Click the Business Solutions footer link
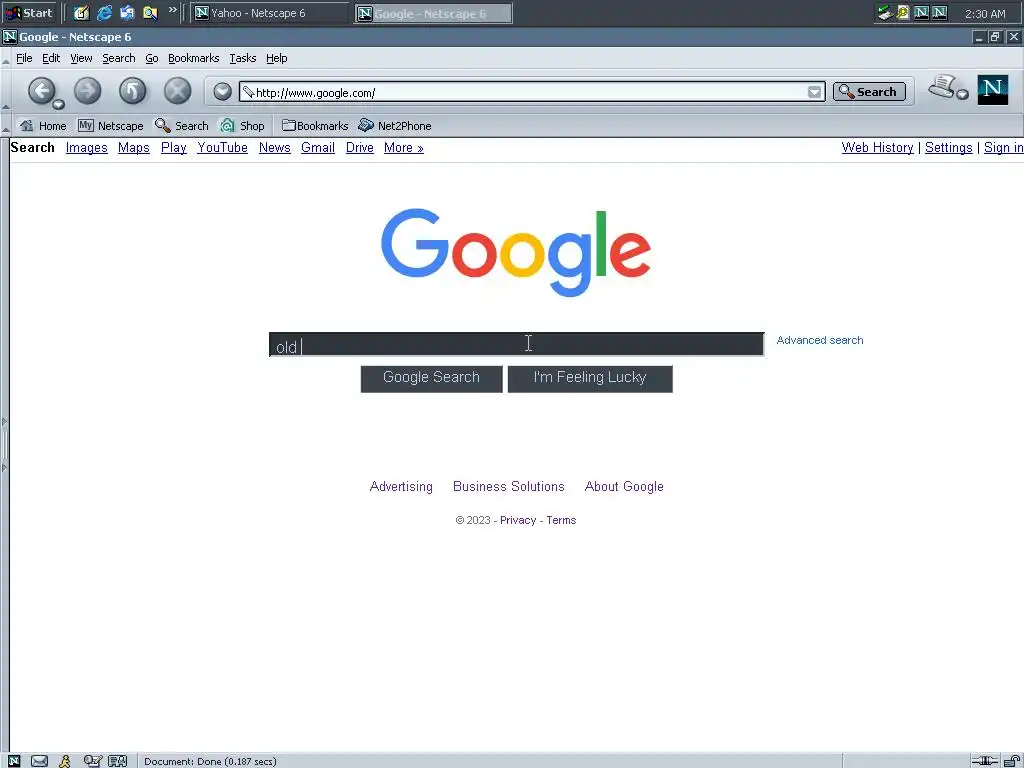Screen dimensions: 1024x768 (x=509, y=487)
